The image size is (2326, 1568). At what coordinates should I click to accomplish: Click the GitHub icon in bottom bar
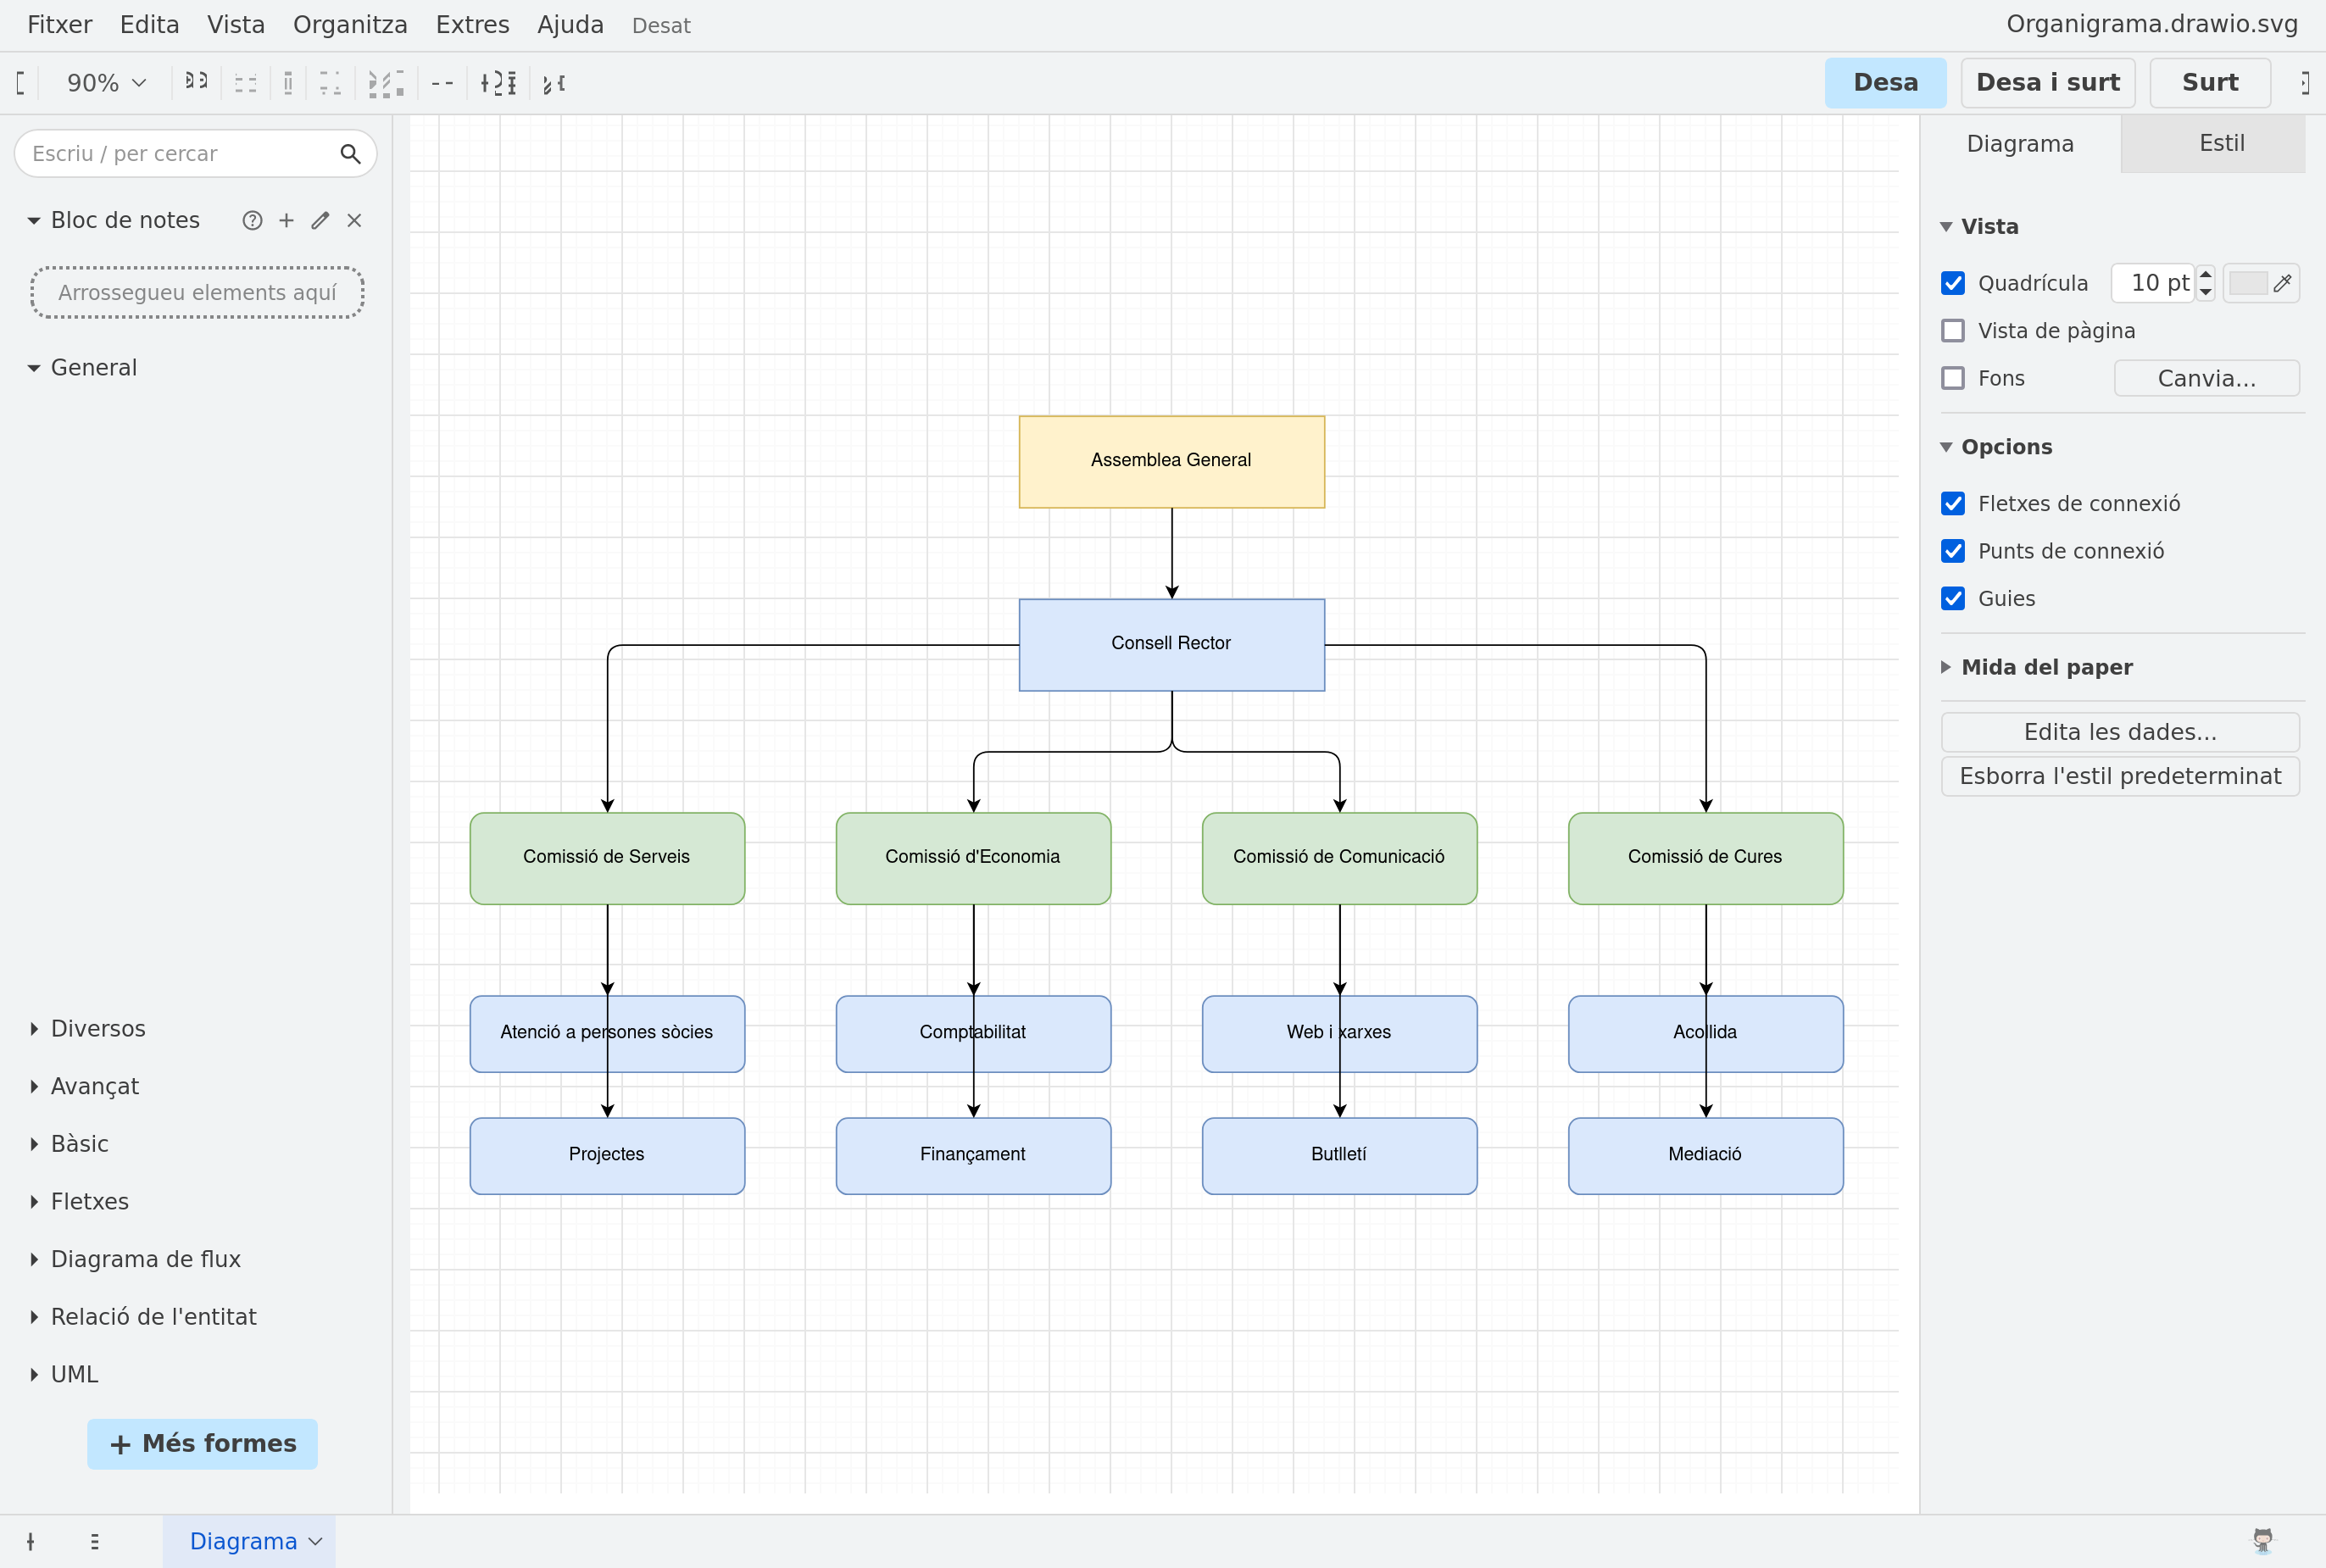tap(2262, 1541)
